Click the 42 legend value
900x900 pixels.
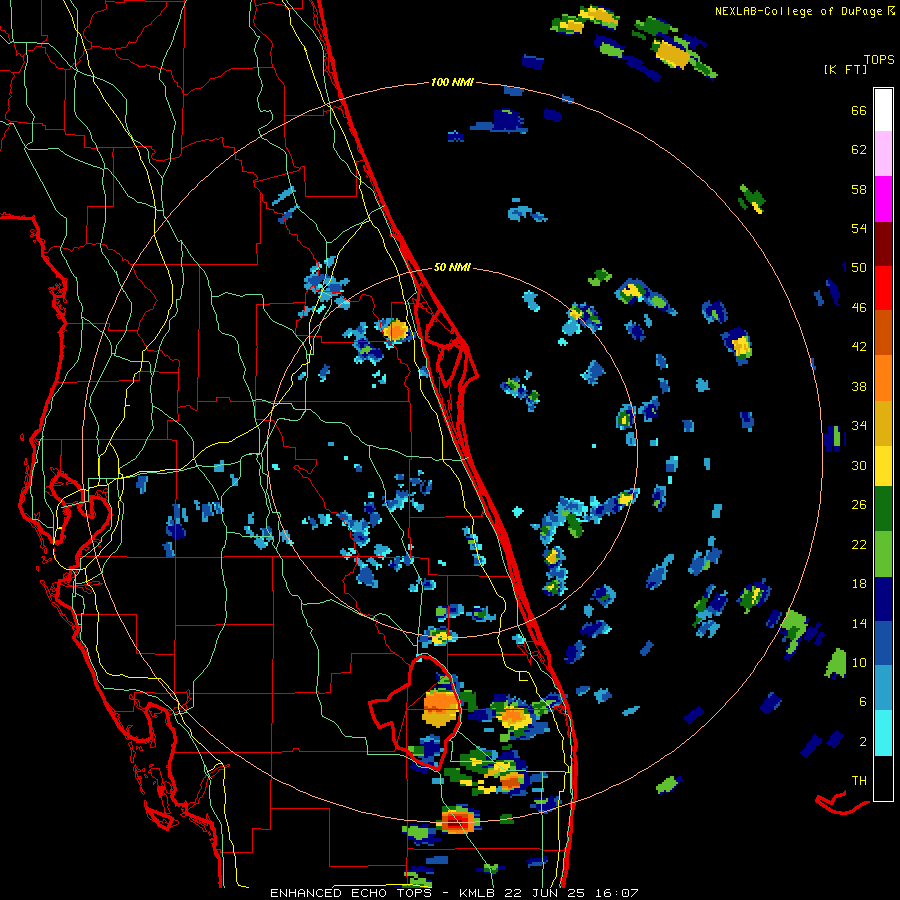click(859, 347)
